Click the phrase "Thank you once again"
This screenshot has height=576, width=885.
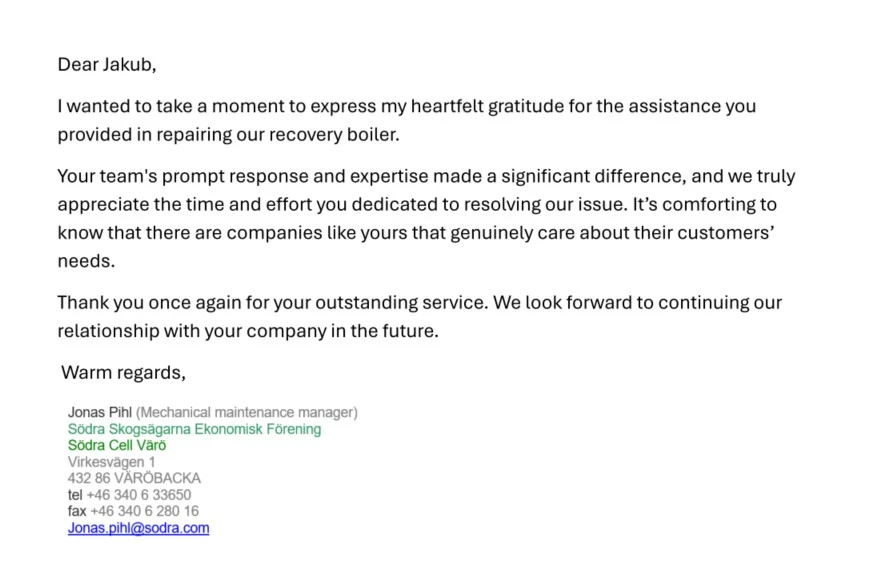[x=142, y=303]
